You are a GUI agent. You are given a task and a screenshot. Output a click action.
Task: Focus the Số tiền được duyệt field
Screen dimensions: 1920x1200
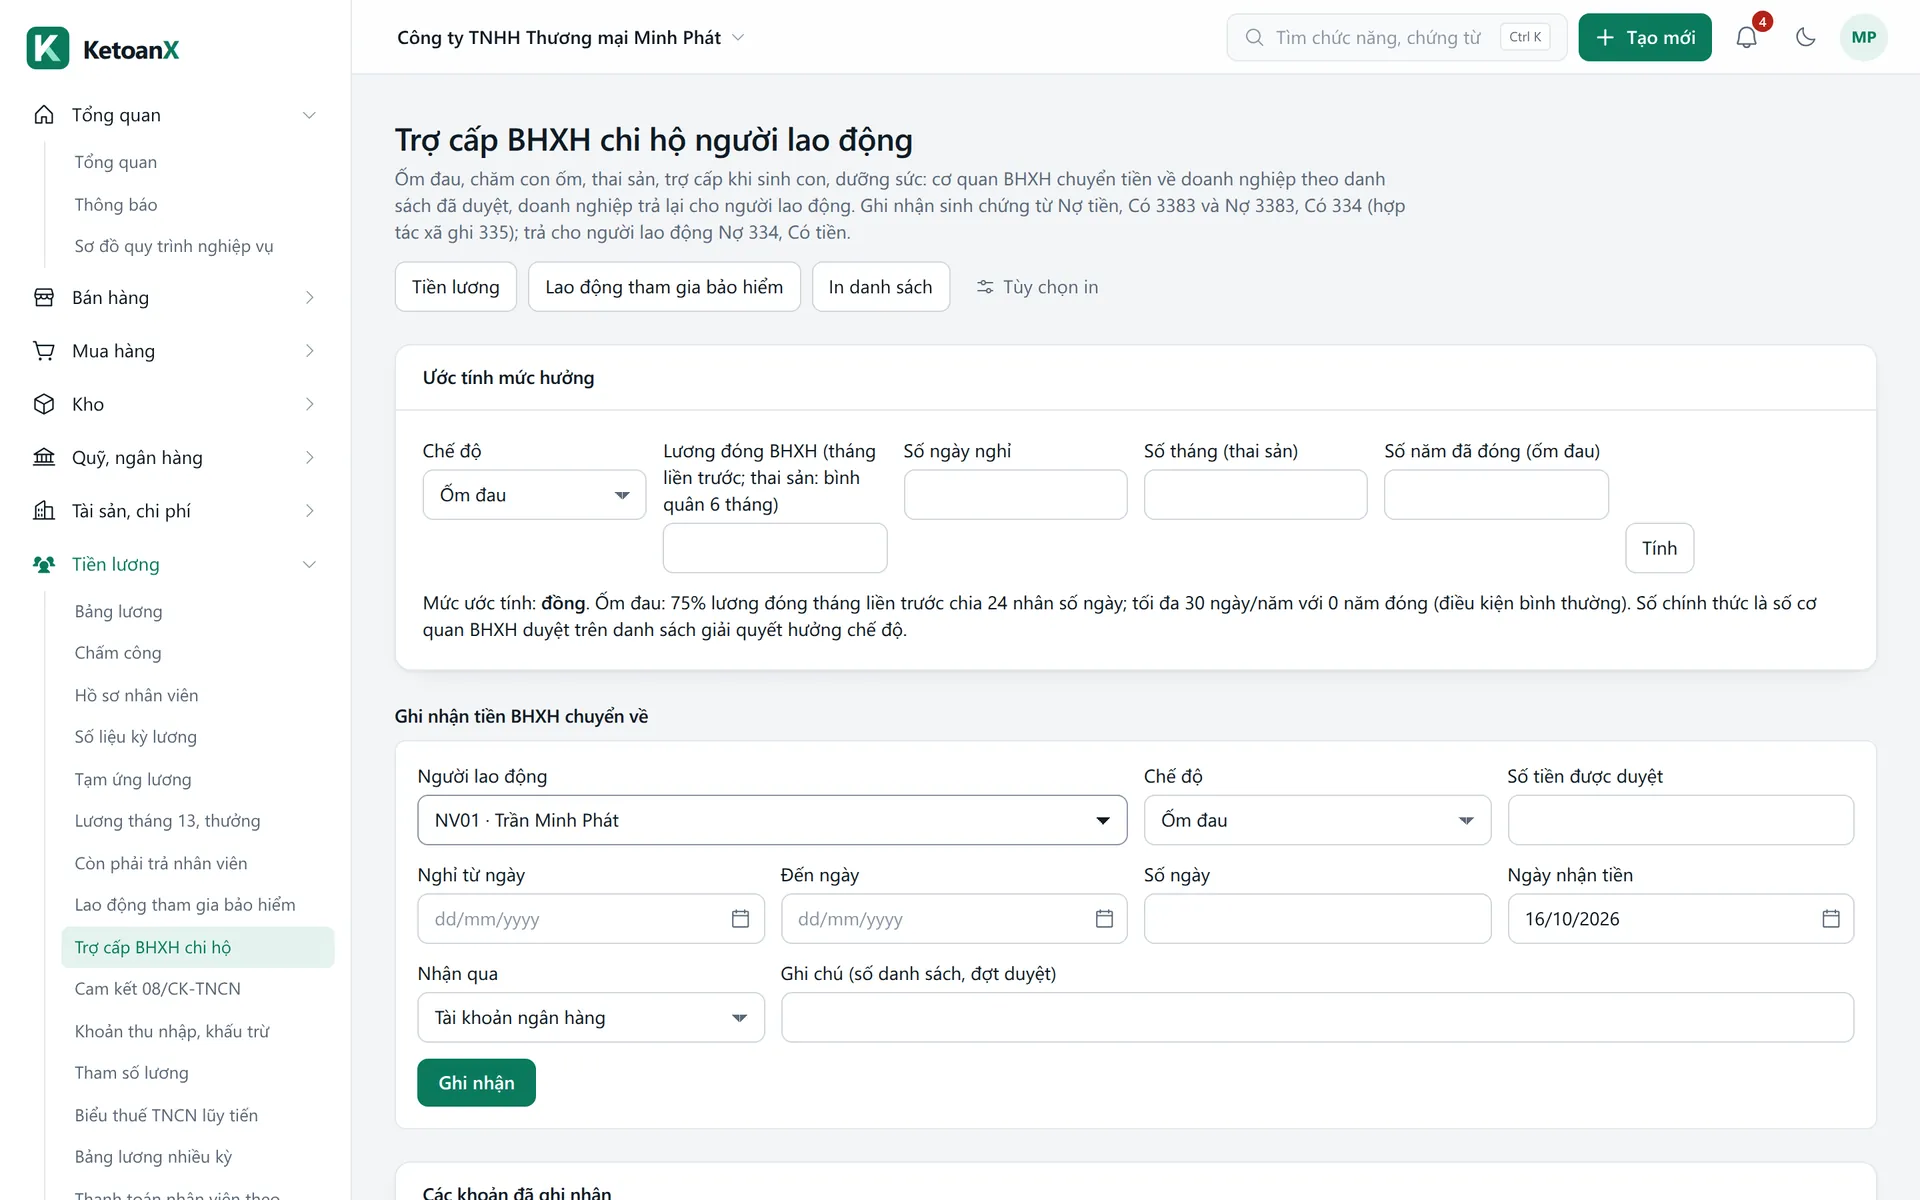tap(1680, 820)
